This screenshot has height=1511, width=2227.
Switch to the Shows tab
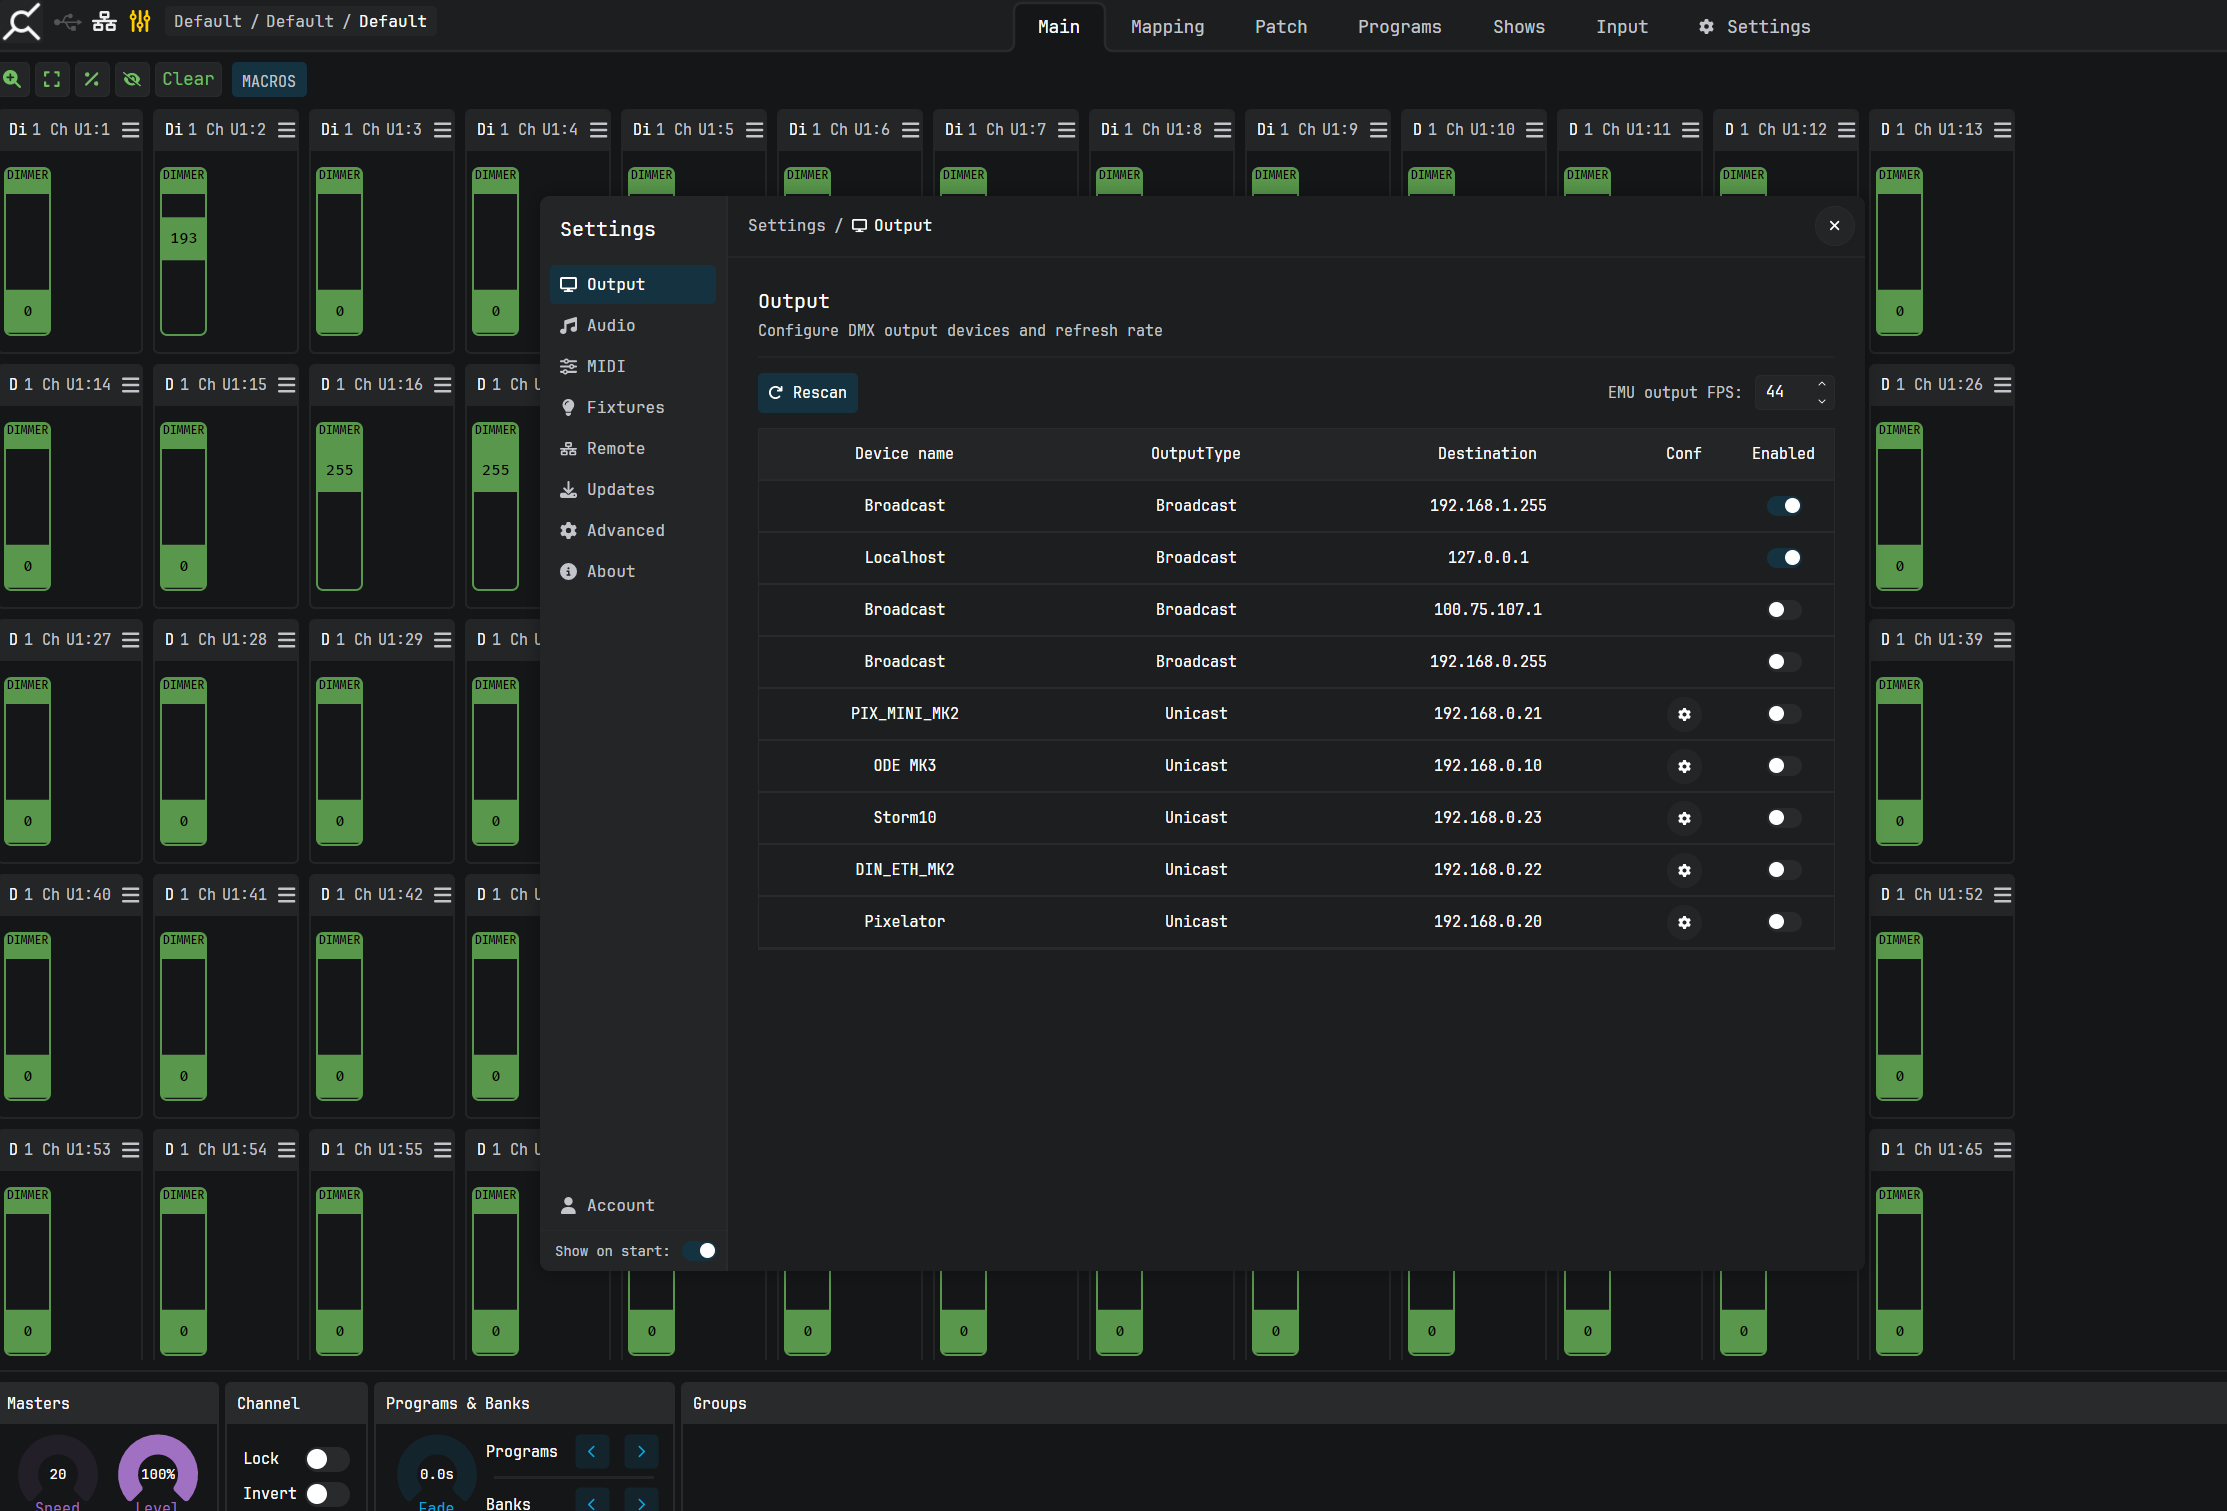click(1519, 27)
